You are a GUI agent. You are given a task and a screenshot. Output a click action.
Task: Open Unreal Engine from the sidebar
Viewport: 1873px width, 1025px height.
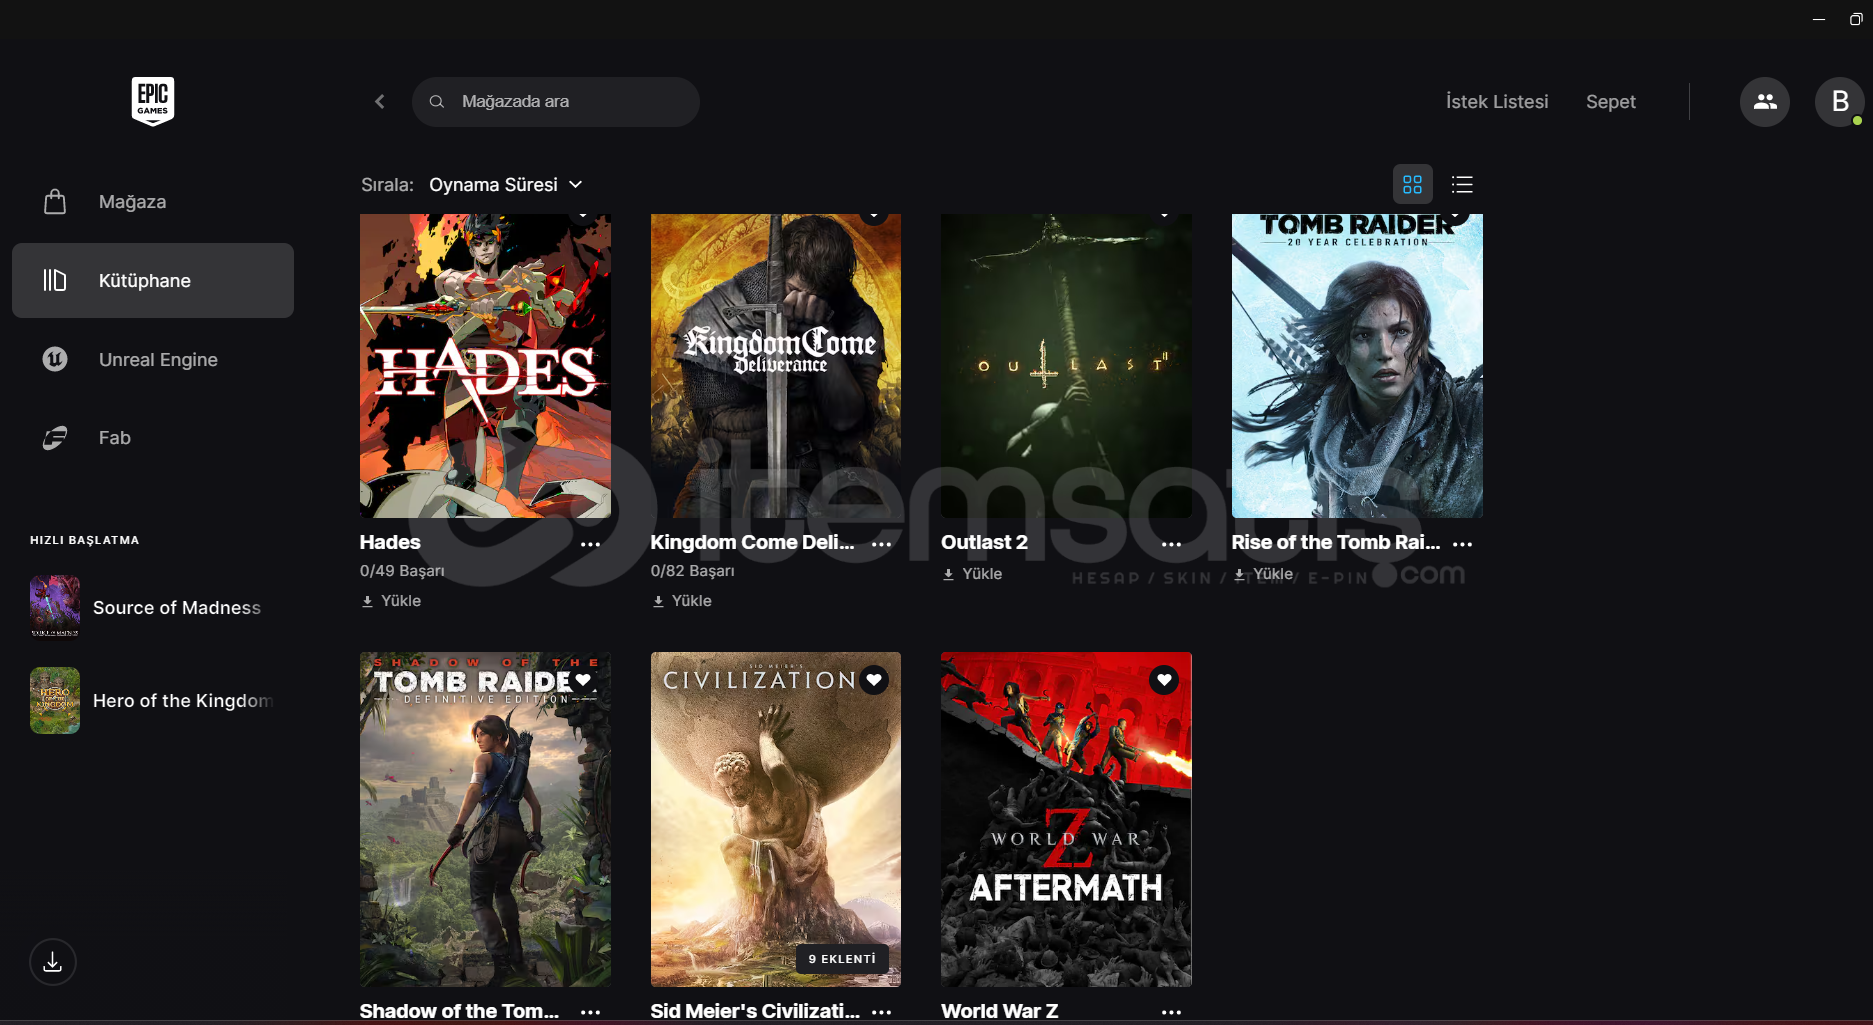(153, 360)
